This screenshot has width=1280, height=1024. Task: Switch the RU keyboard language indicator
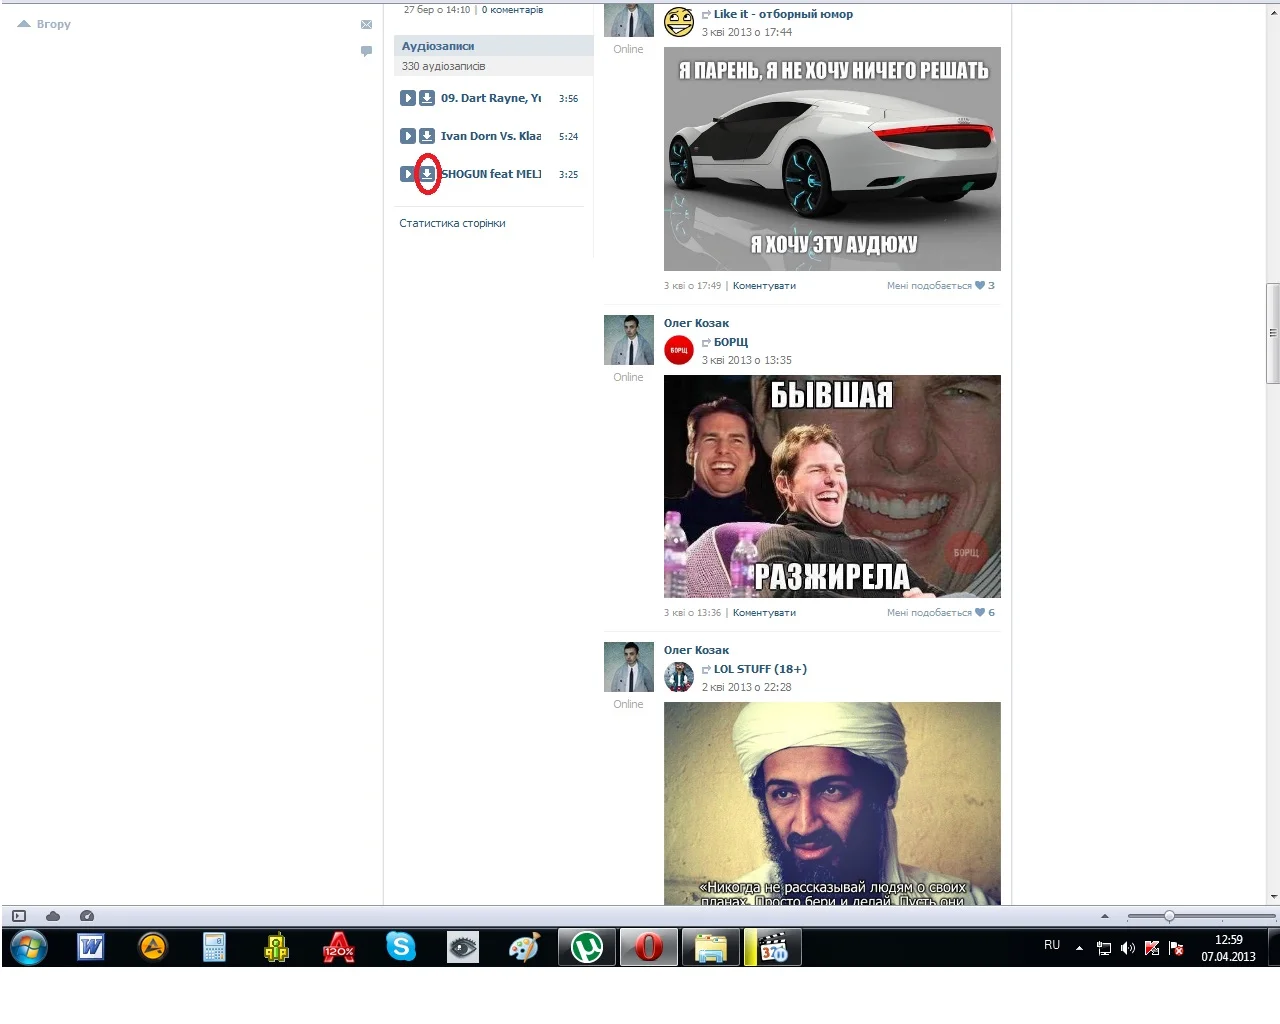(x=1052, y=945)
